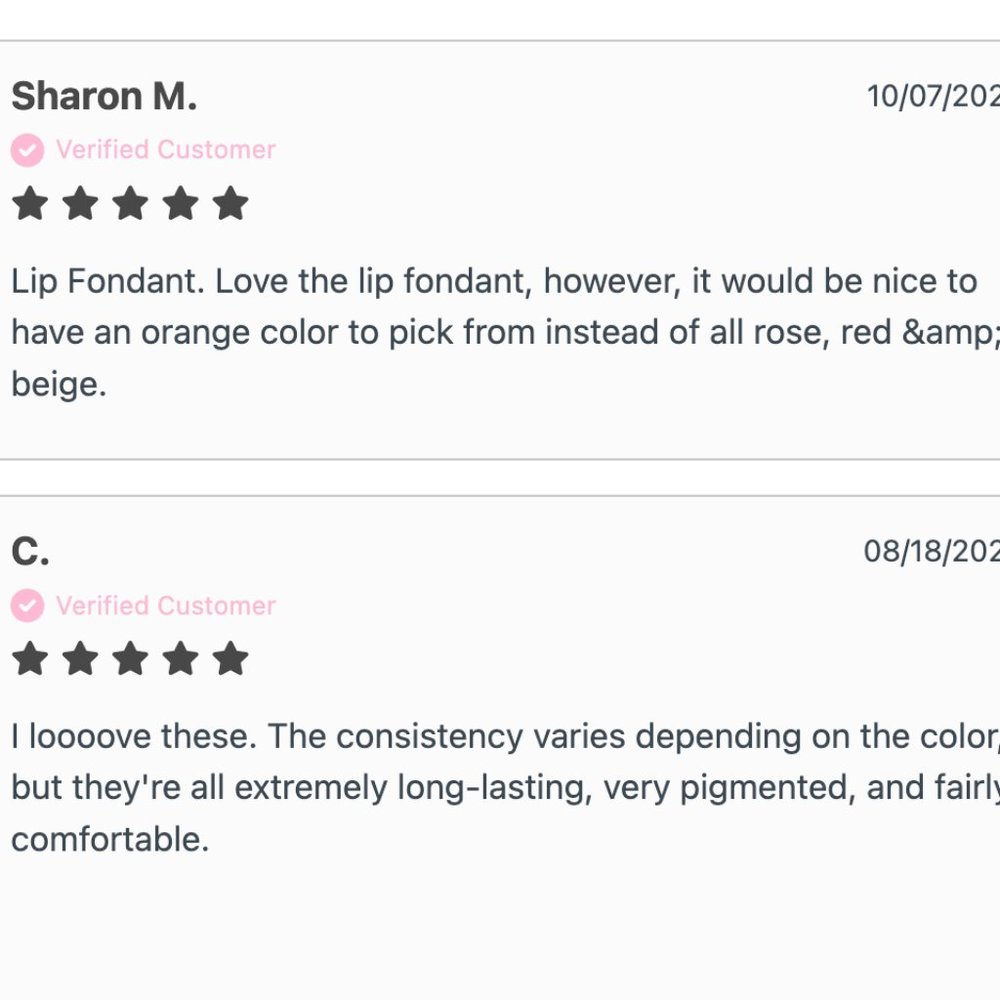This screenshot has width=1000, height=1000.
Task: Click the reviewer name Sharon M.
Action: click(104, 97)
